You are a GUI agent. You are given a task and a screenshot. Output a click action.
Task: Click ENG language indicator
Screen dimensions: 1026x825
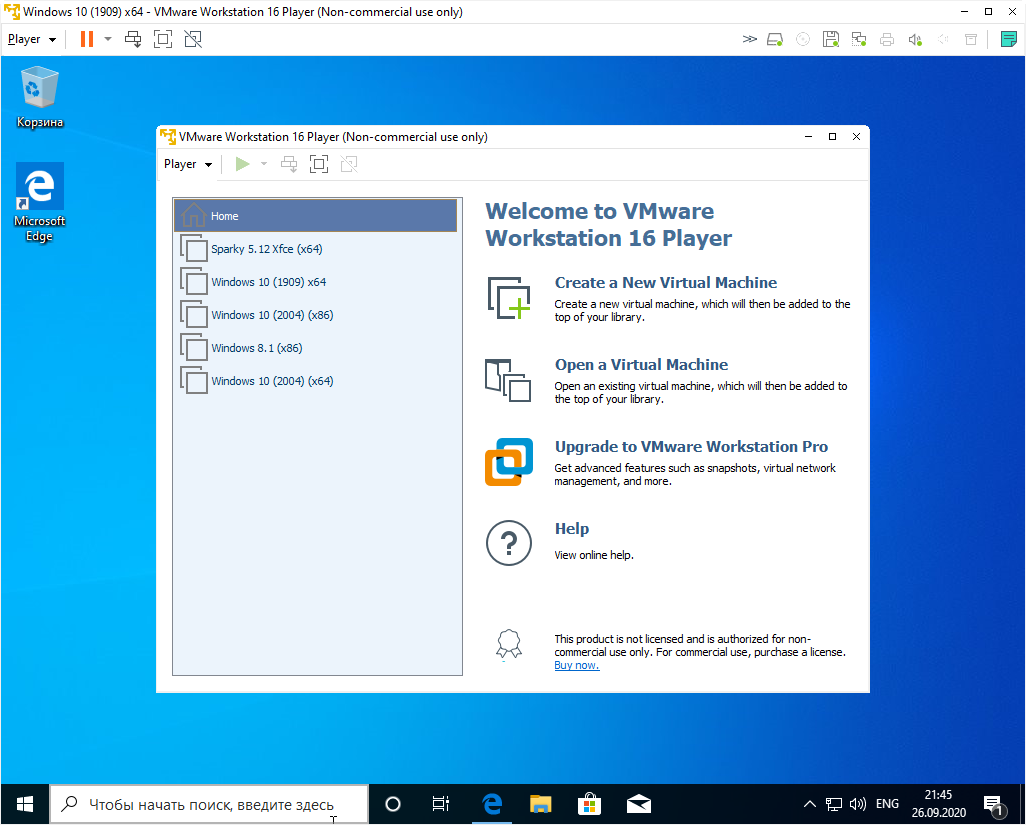point(887,804)
